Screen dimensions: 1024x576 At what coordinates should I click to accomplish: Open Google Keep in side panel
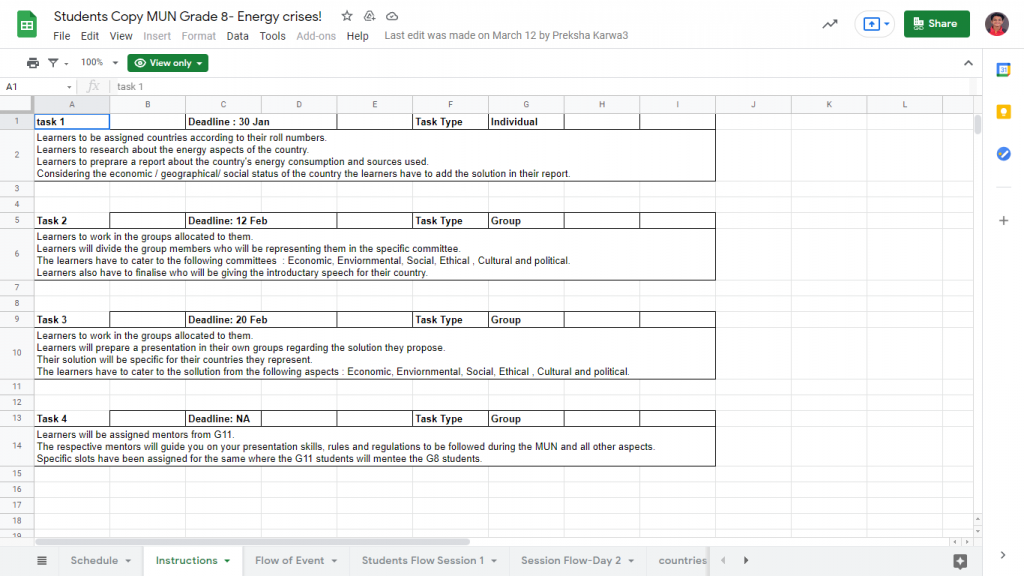click(x=1004, y=112)
